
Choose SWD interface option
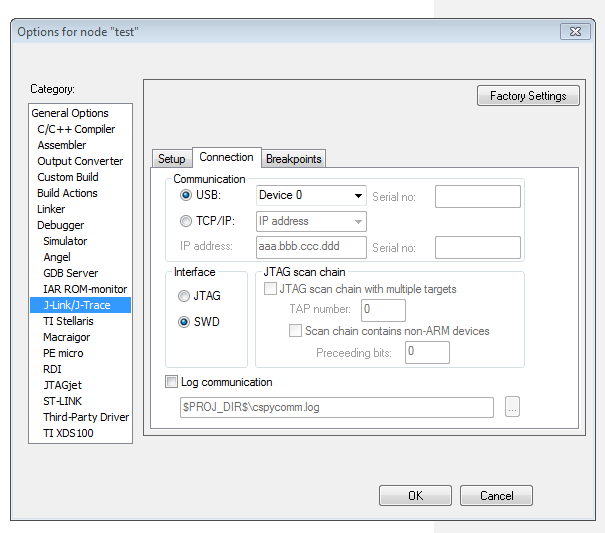pos(183,322)
